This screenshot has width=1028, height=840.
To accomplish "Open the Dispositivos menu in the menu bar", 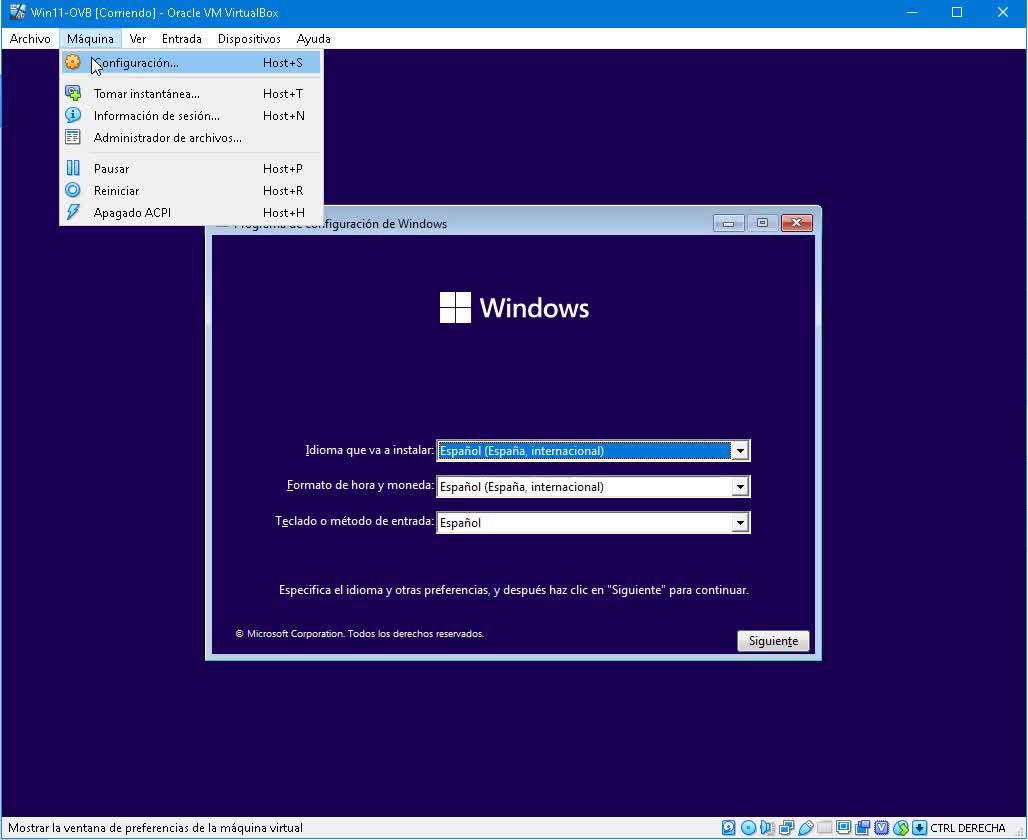I will 249,39.
